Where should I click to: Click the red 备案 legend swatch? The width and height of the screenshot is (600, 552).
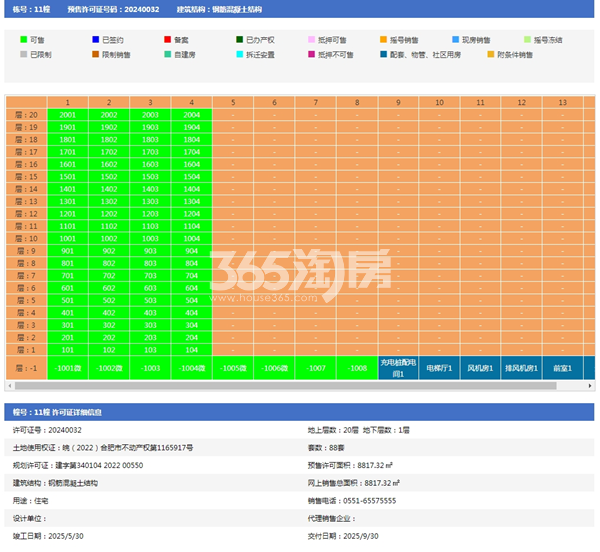pos(167,39)
